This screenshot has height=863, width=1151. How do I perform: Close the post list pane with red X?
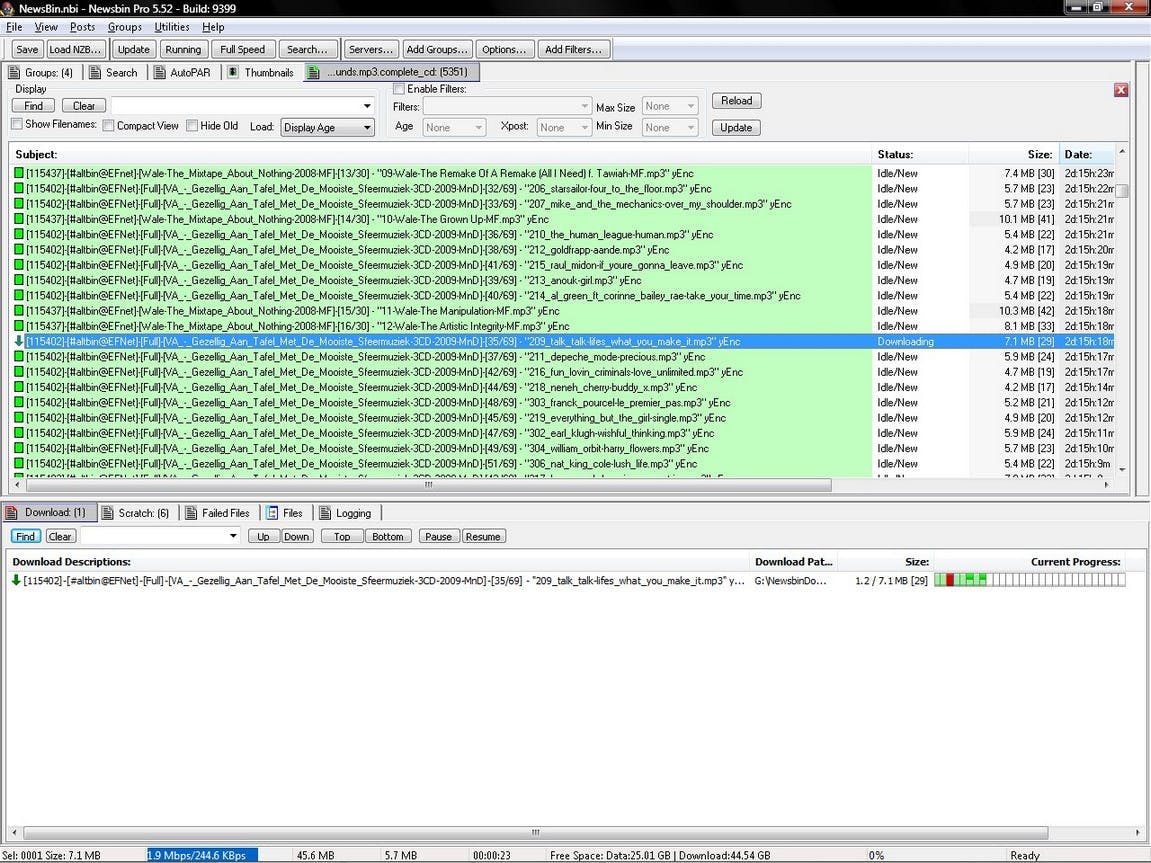point(1121,90)
